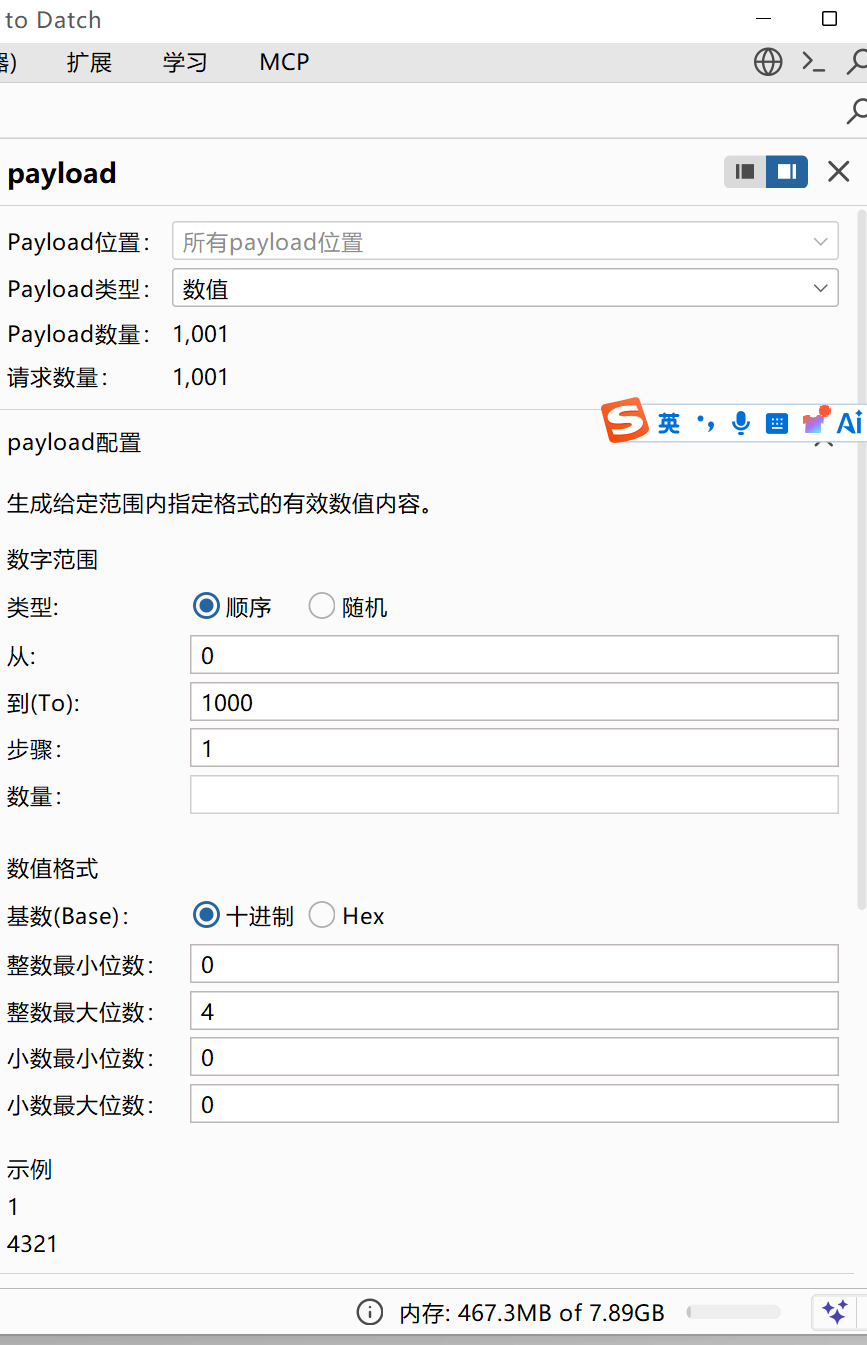Screen dimensions: 867x1345
Task: Click the 请求数量 label
Action: [x=58, y=377]
